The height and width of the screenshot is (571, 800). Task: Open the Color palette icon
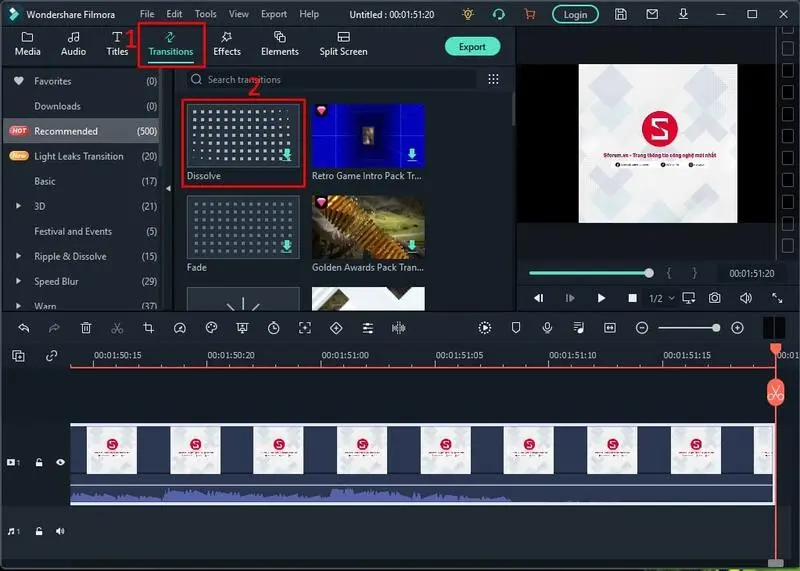pyautogui.click(x=211, y=328)
